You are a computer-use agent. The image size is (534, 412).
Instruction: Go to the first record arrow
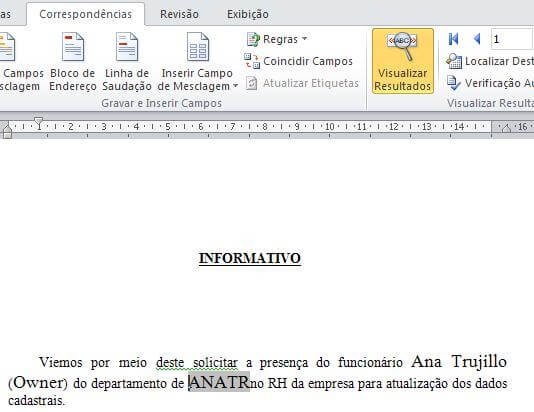(x=453, y=39)
